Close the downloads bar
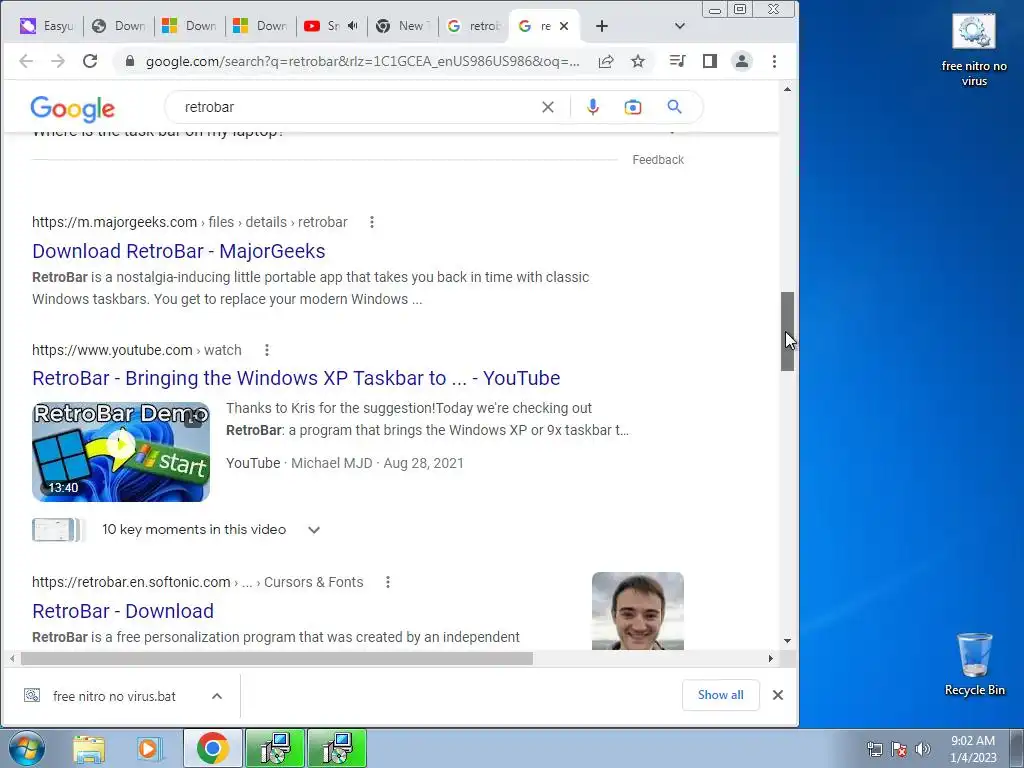The height and width of the screenshot is (768, 1024). [x=778, y=695]
